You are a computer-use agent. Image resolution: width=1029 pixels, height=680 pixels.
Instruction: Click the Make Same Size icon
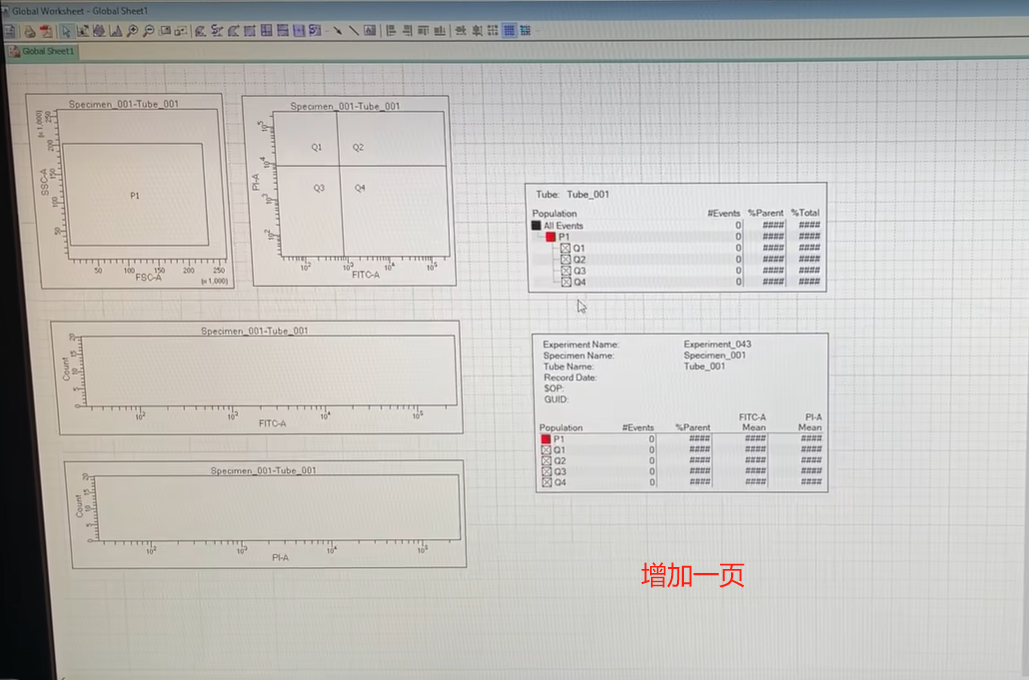pos(492,31)
